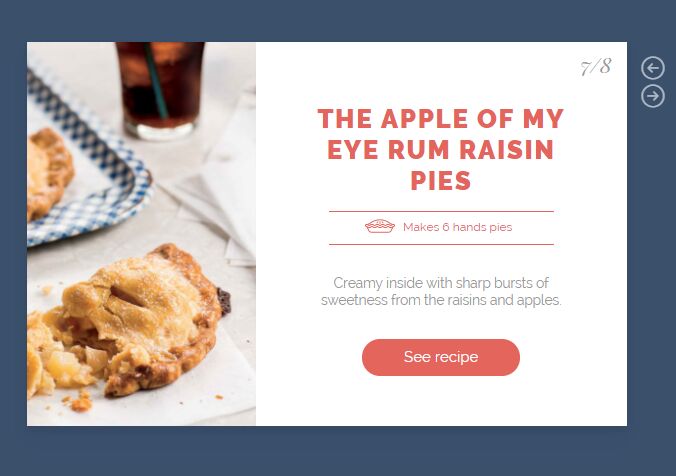The height and width of the screenshot is (476, 676).
Task: Select the recipe title heading text
Action: pyautogui.click(x=441, y=149)
